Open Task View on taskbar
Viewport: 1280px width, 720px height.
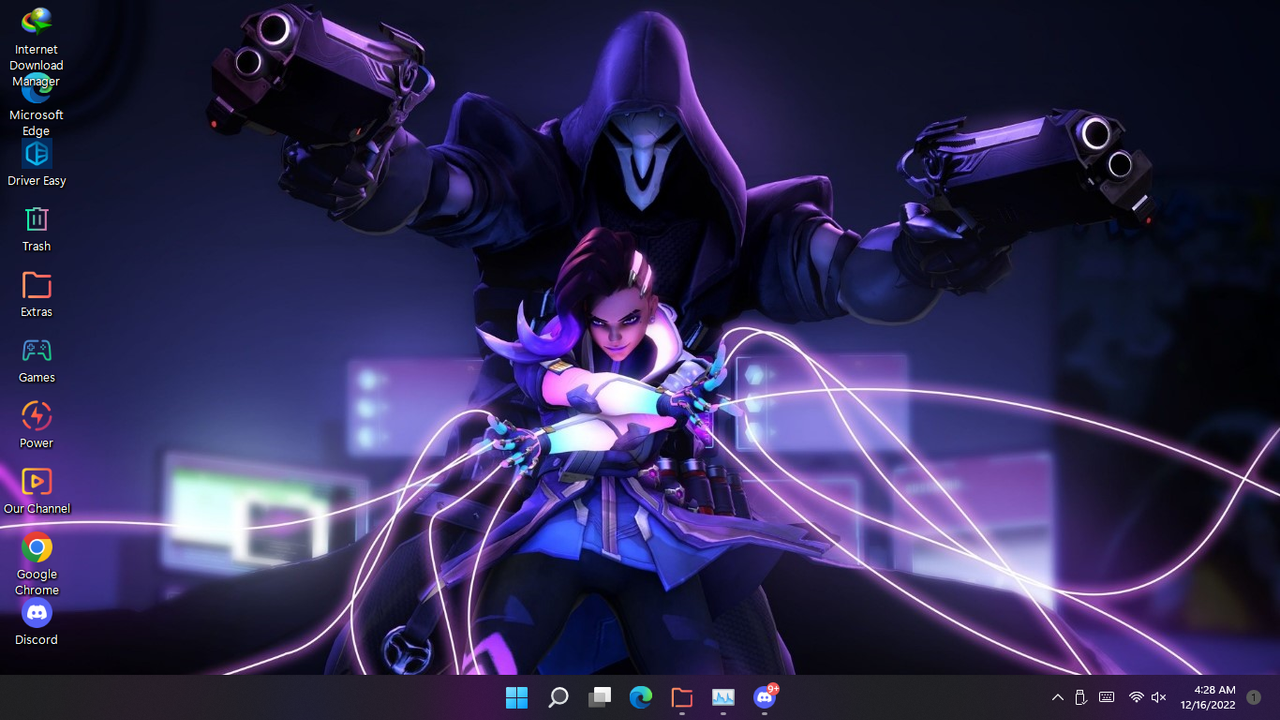599,698
